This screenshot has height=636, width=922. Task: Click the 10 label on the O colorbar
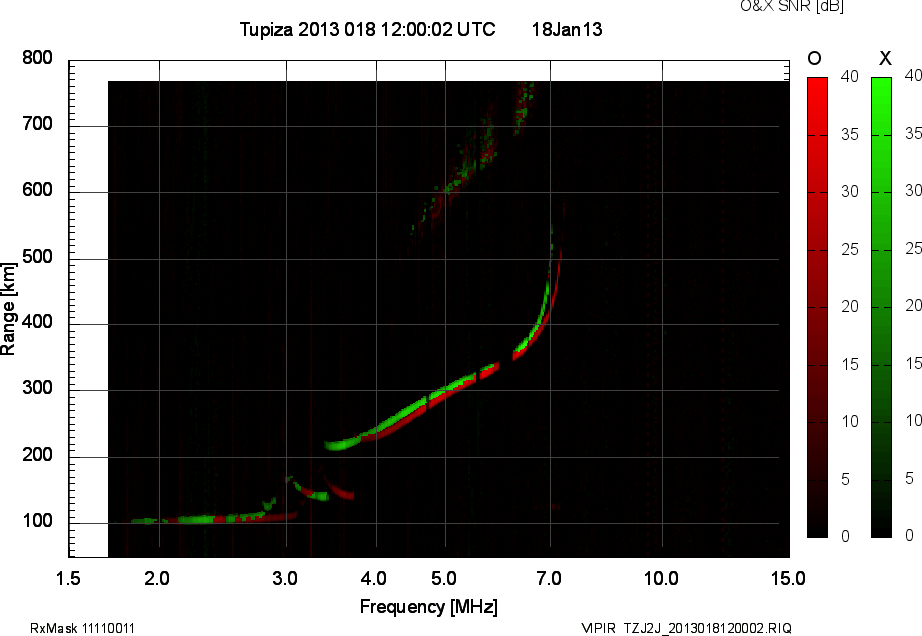(x=849, y=421)
